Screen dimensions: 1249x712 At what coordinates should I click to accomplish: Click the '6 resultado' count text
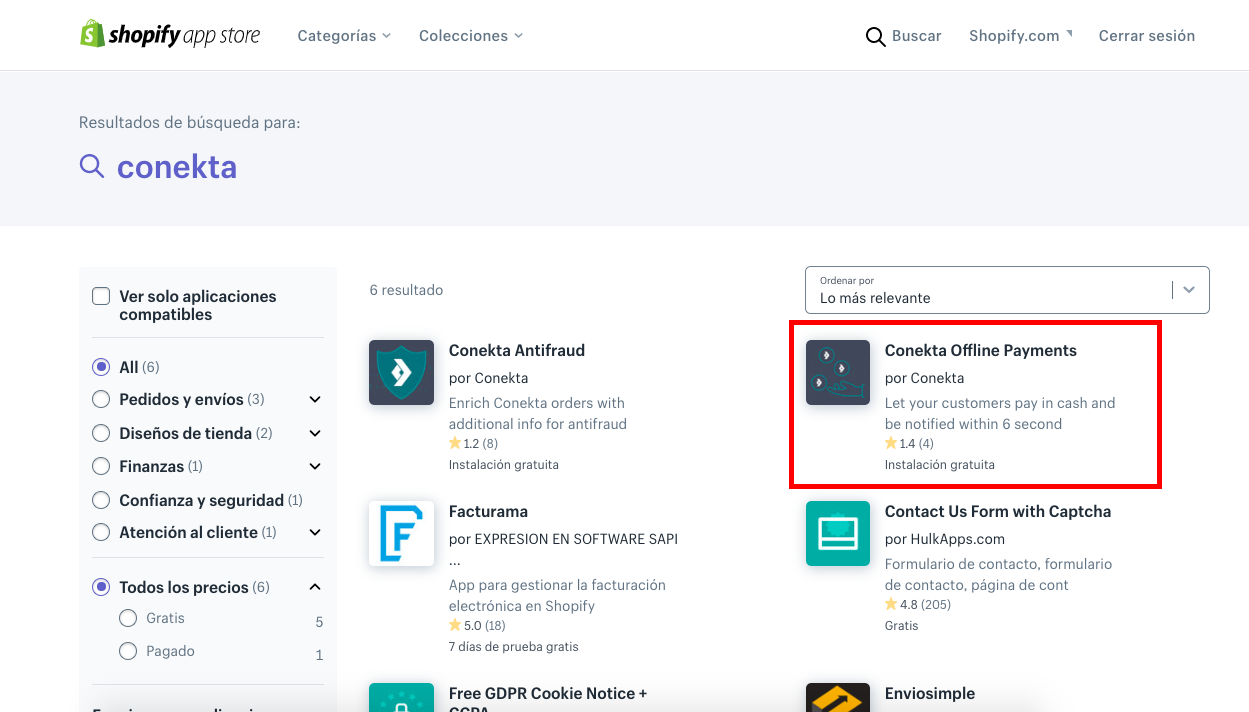click(x=406, y=290)
